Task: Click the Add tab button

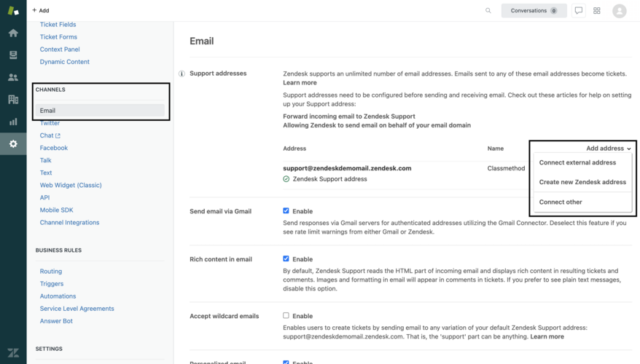Action: pyautogui.click(x=41, y=11)
